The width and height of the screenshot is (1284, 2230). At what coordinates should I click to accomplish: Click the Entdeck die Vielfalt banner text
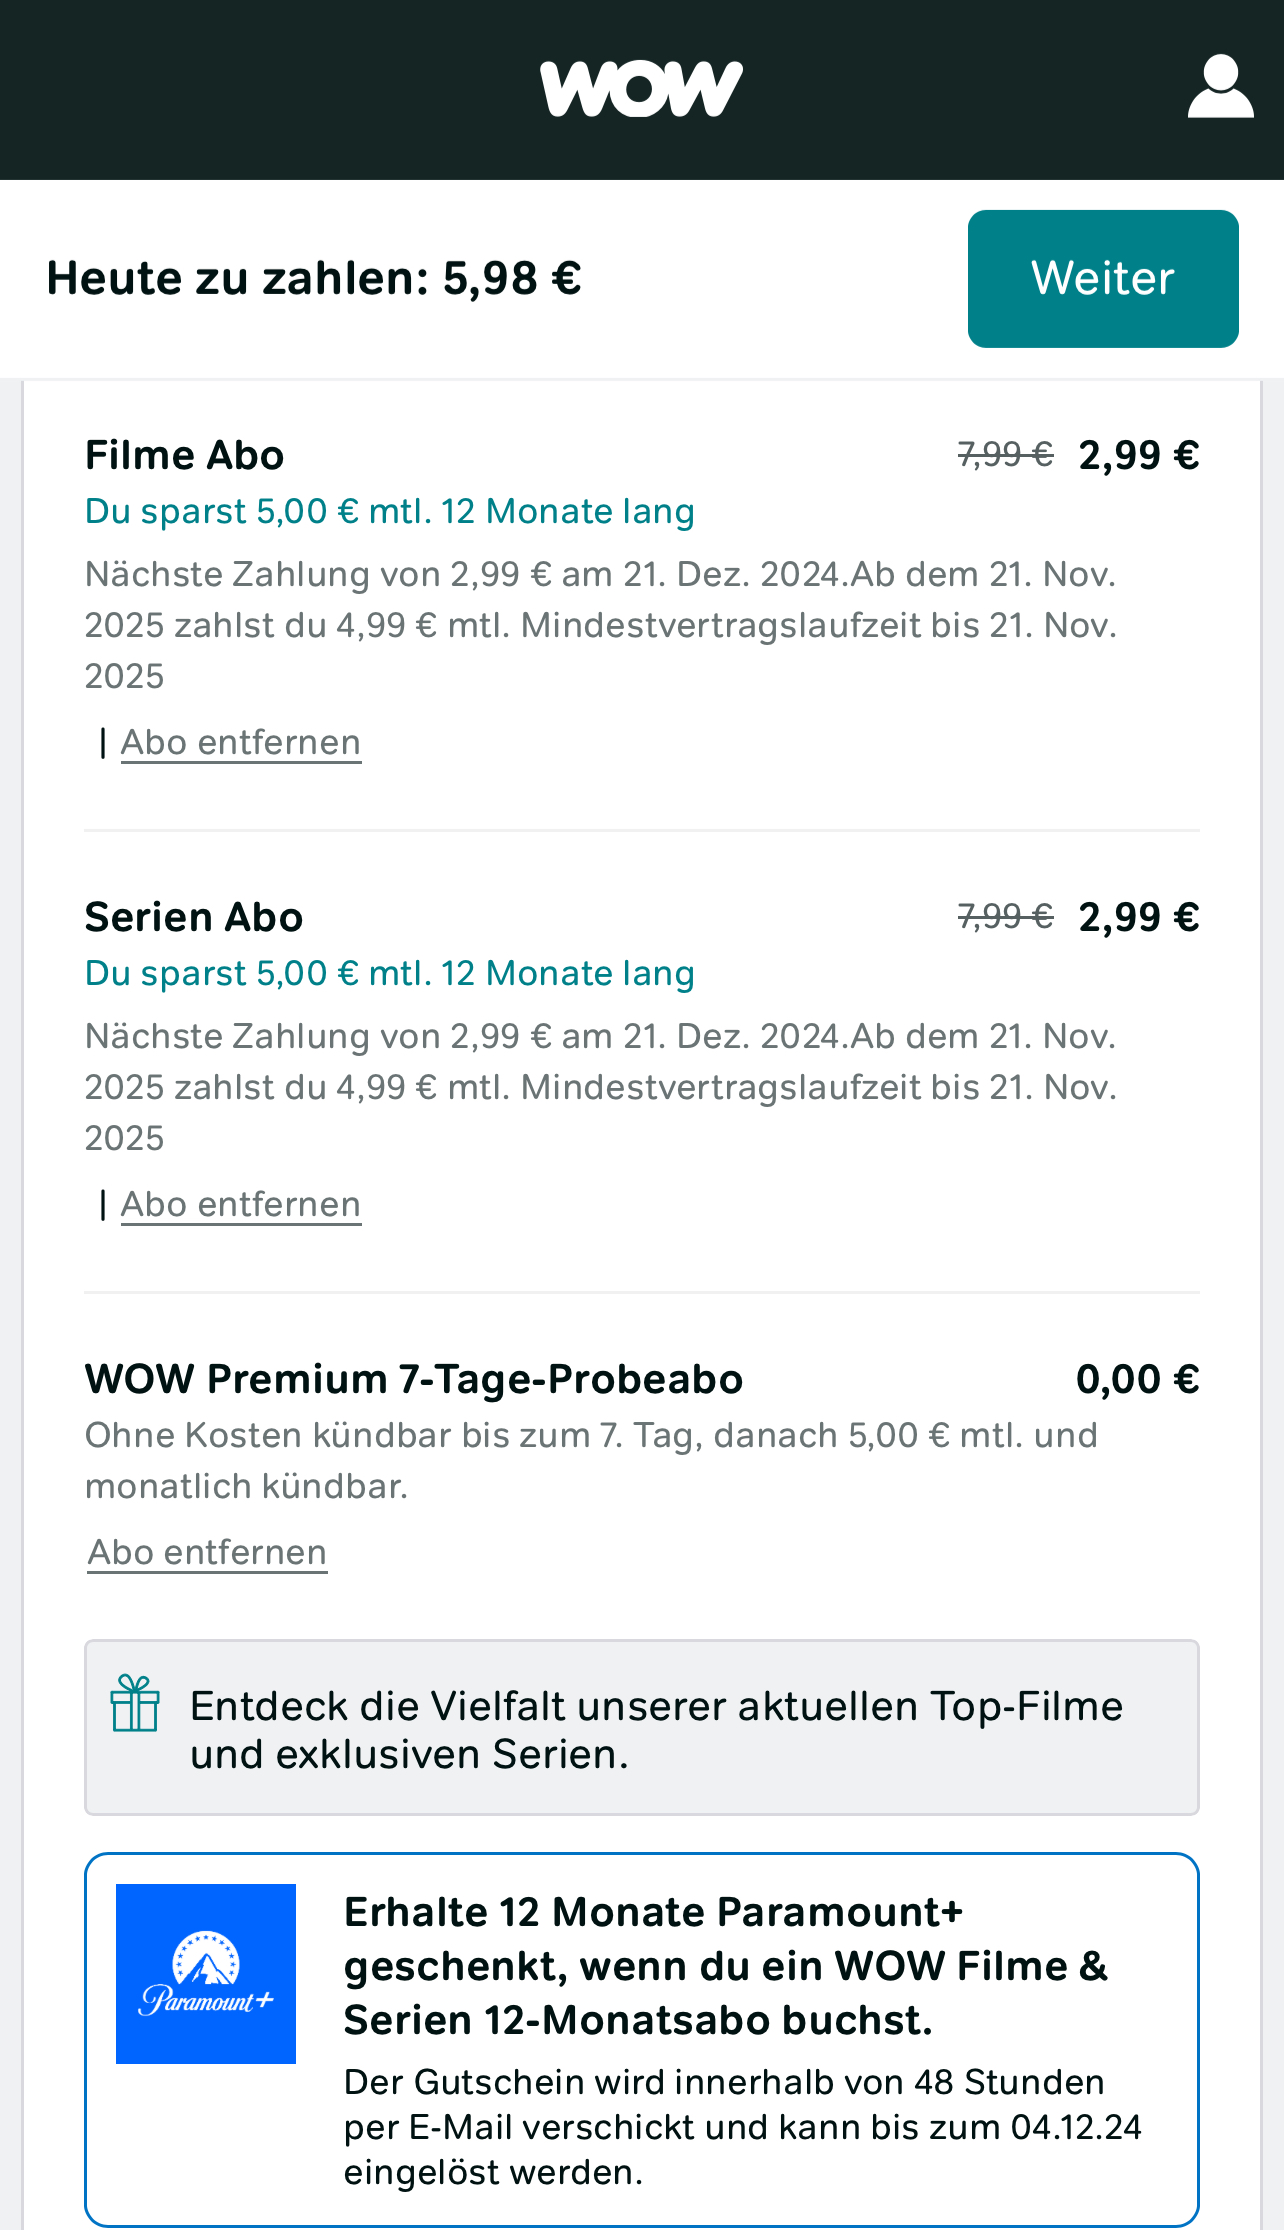click(657, 1730)
